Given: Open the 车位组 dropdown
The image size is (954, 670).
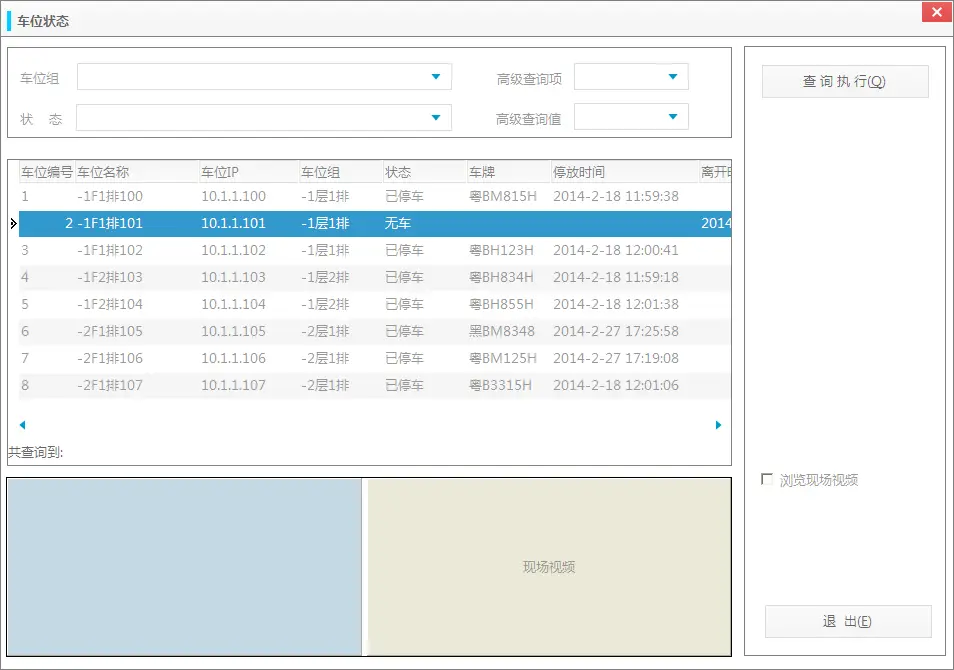Looking at the screenshot, I should 435,76.
